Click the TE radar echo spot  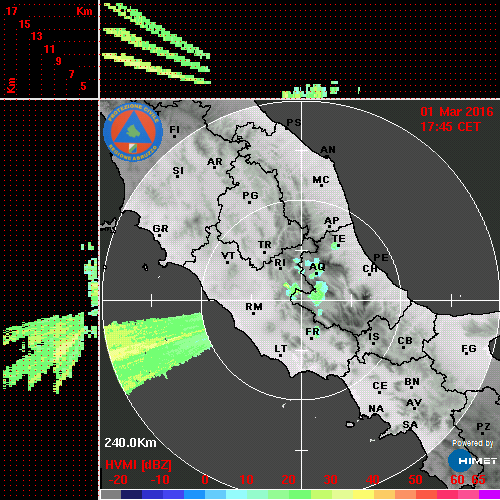coord(335,247)
